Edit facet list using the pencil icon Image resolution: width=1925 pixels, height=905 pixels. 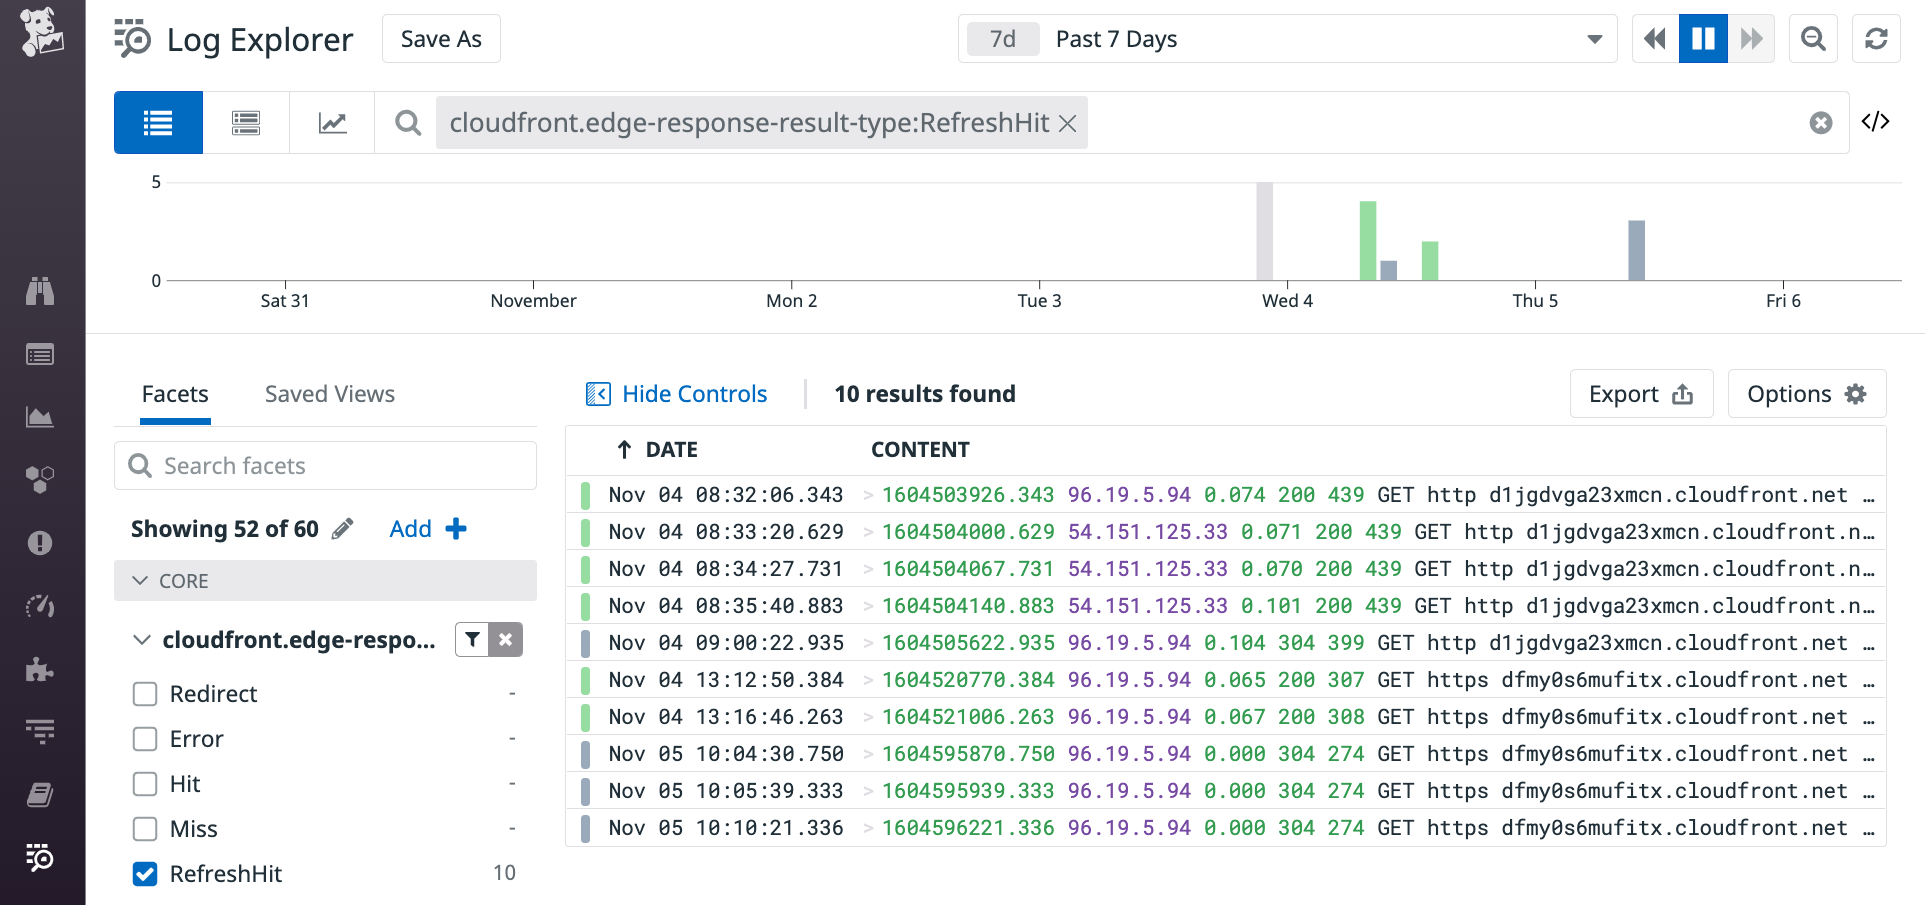344,528
